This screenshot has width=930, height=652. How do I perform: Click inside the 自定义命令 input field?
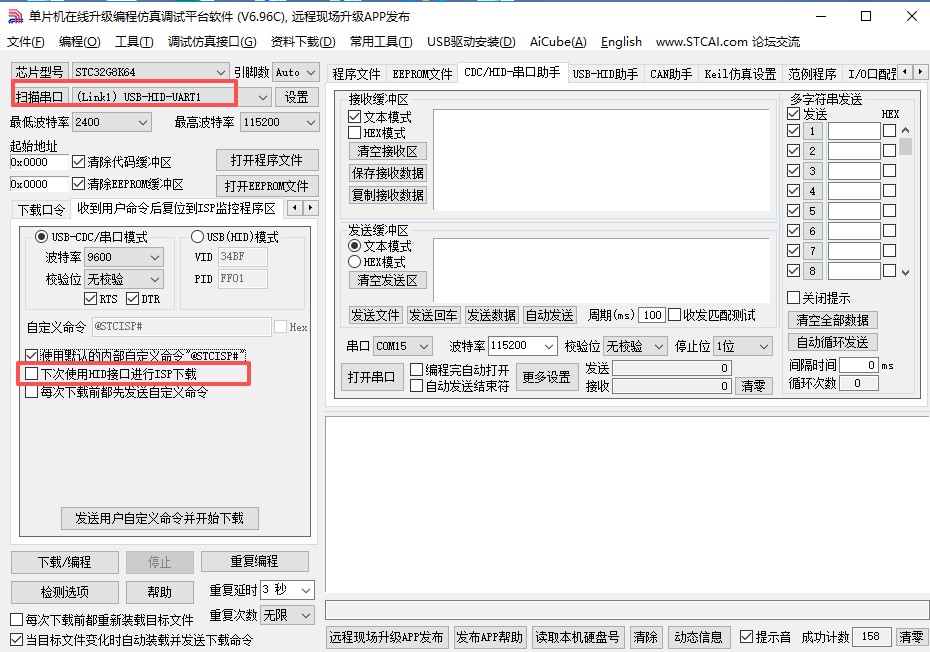(x=180, y=327)
